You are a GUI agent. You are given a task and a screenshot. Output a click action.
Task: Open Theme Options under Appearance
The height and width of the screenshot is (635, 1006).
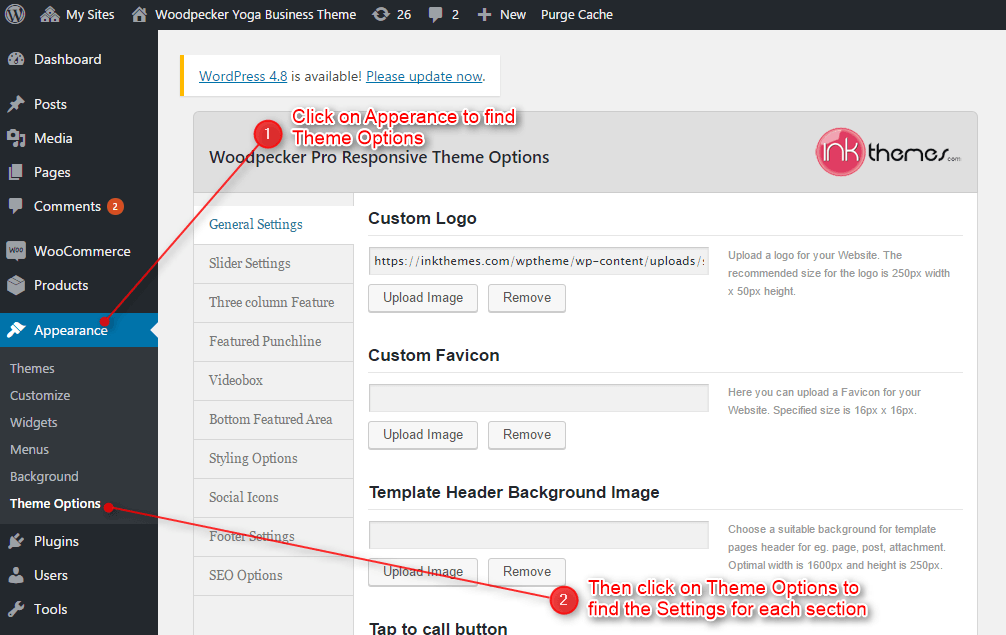pyautogui.click(x=55, y=503)
